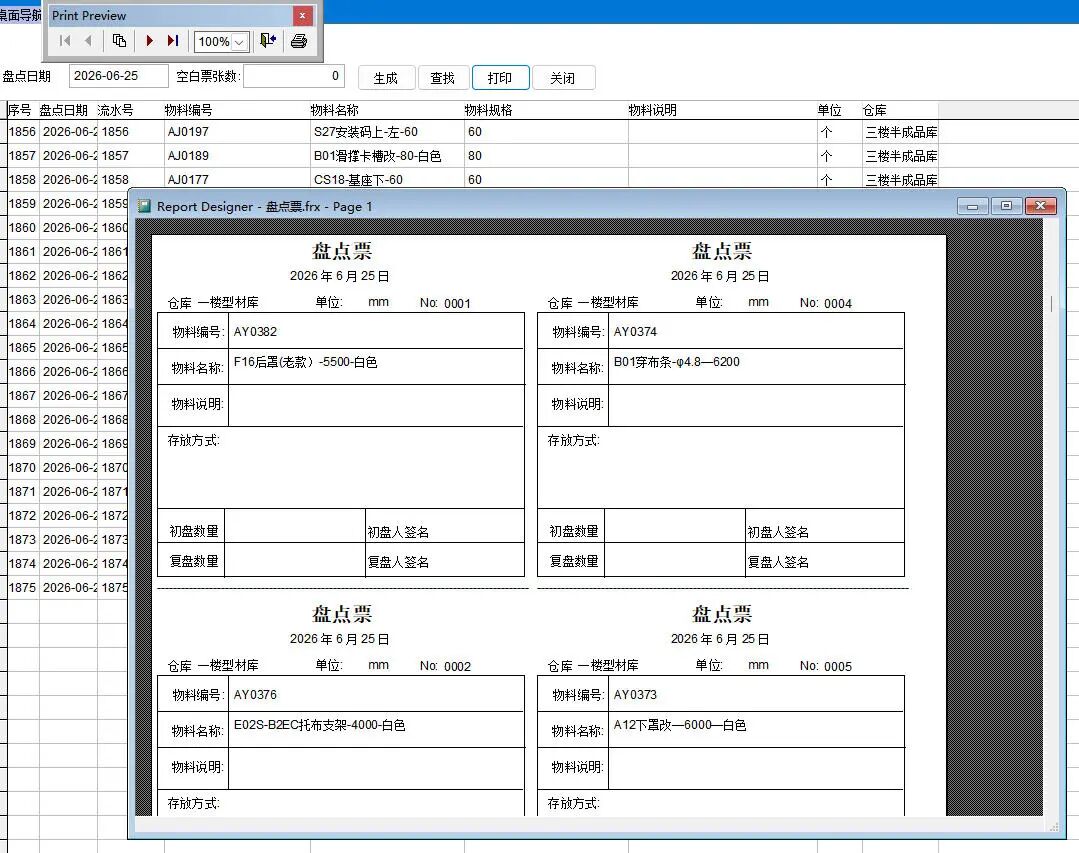Click No: 0001 ticket number
The height and width of the screenshot is (853, 1079).
point(445,303)
